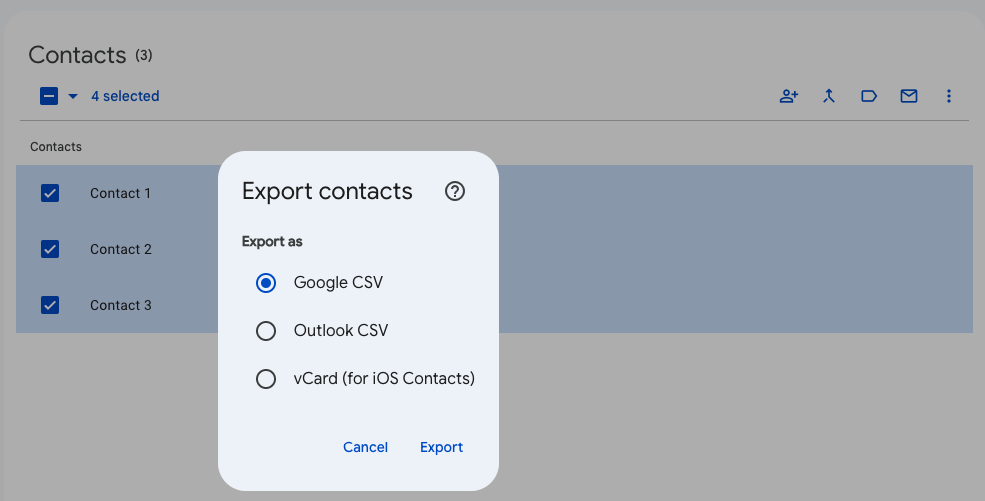Click the Contact 1 row name
The image size is (985, 501).
(120, 193)
